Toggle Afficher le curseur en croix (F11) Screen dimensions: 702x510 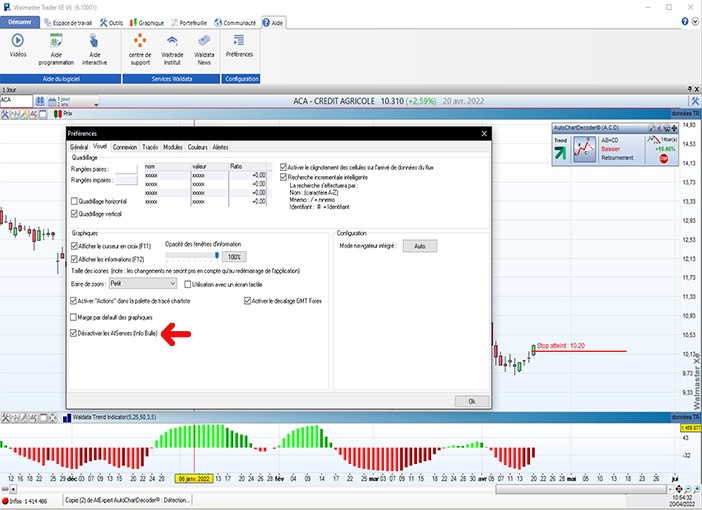(74, 246)
